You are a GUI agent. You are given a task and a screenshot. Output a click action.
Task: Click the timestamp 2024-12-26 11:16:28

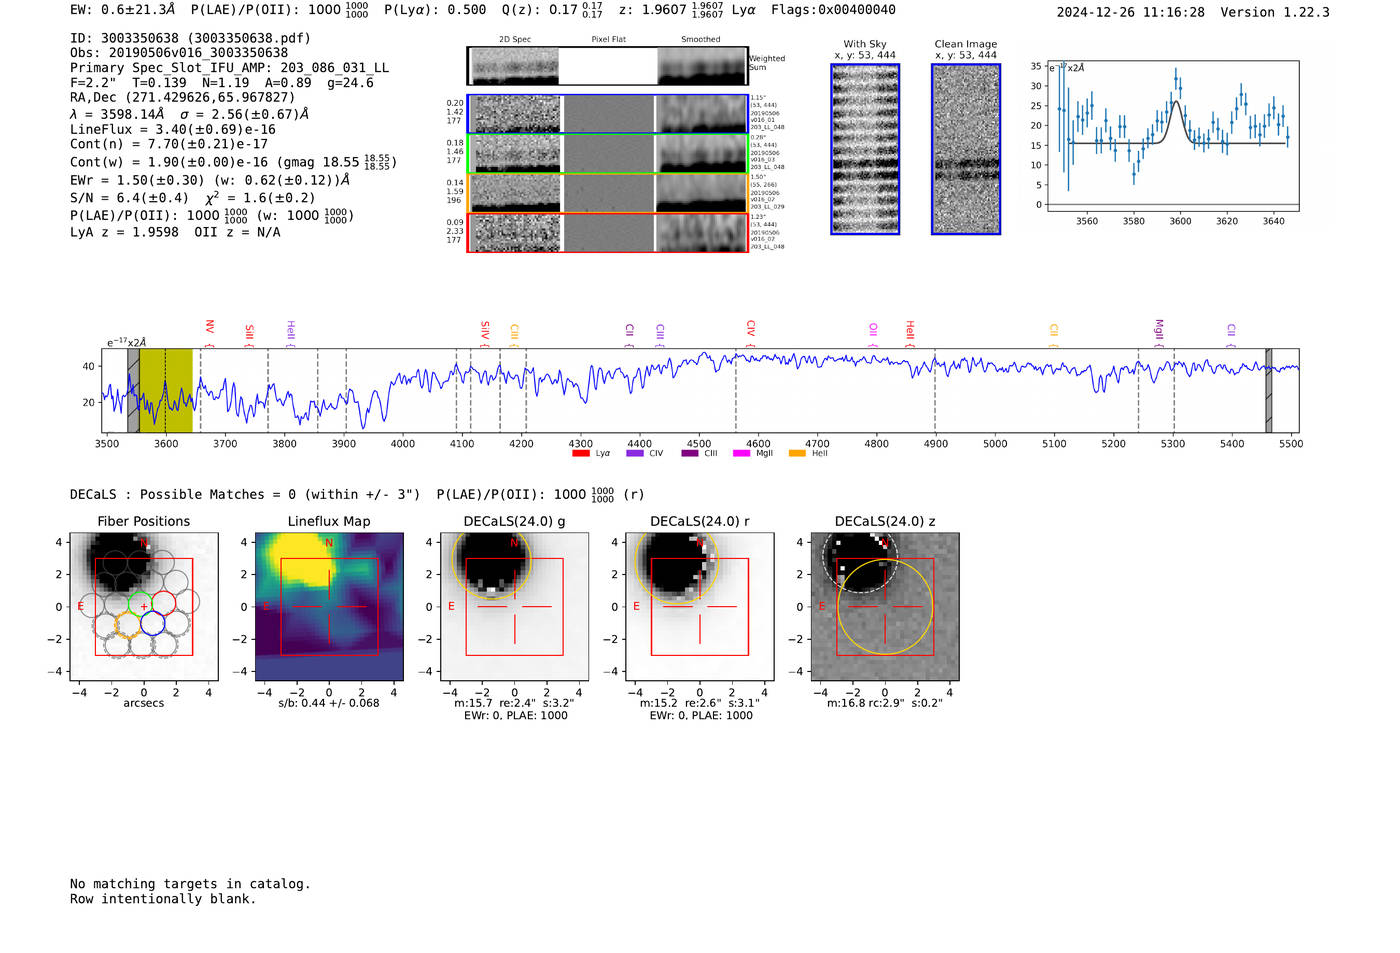point(1130,12)
